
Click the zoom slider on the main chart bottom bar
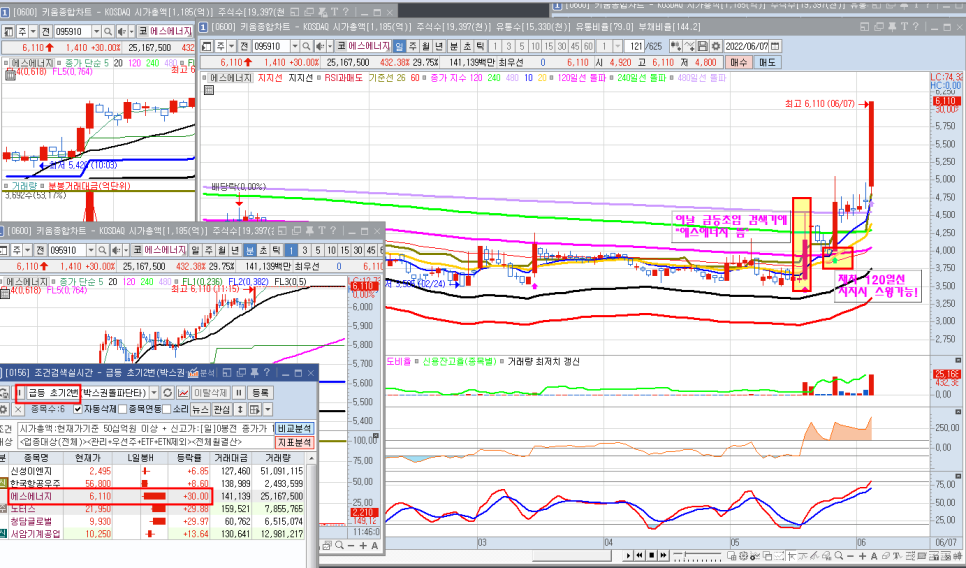696,556
